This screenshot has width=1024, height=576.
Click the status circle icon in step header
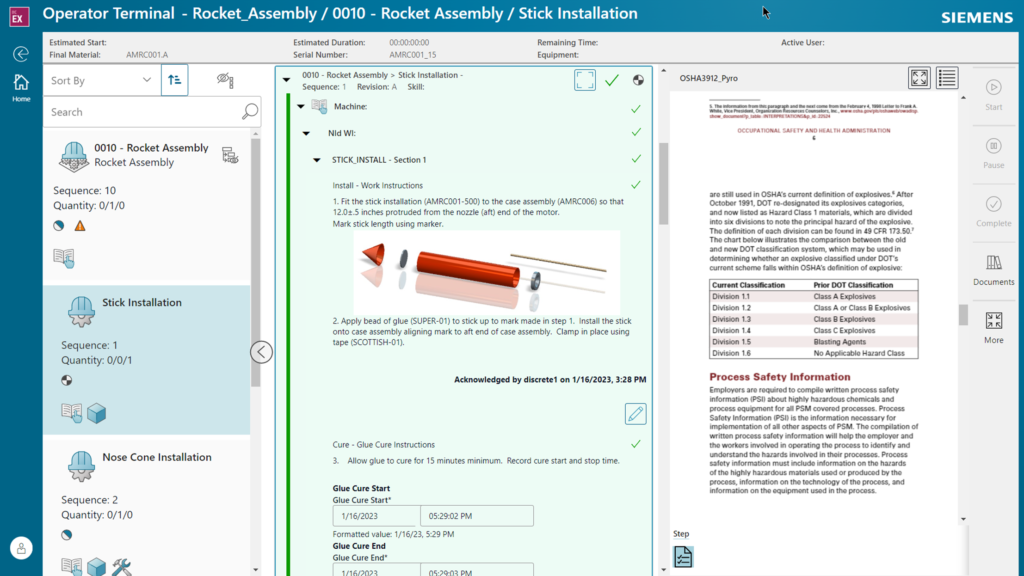coord(638,80)
